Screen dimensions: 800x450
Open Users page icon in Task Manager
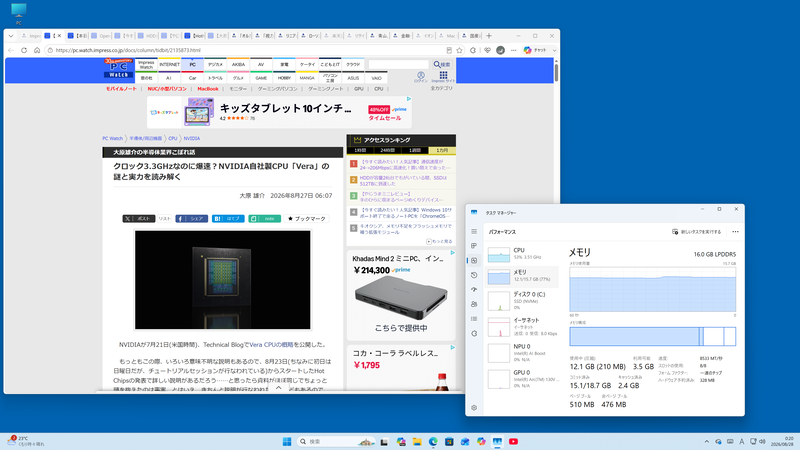tap(474, 304)
